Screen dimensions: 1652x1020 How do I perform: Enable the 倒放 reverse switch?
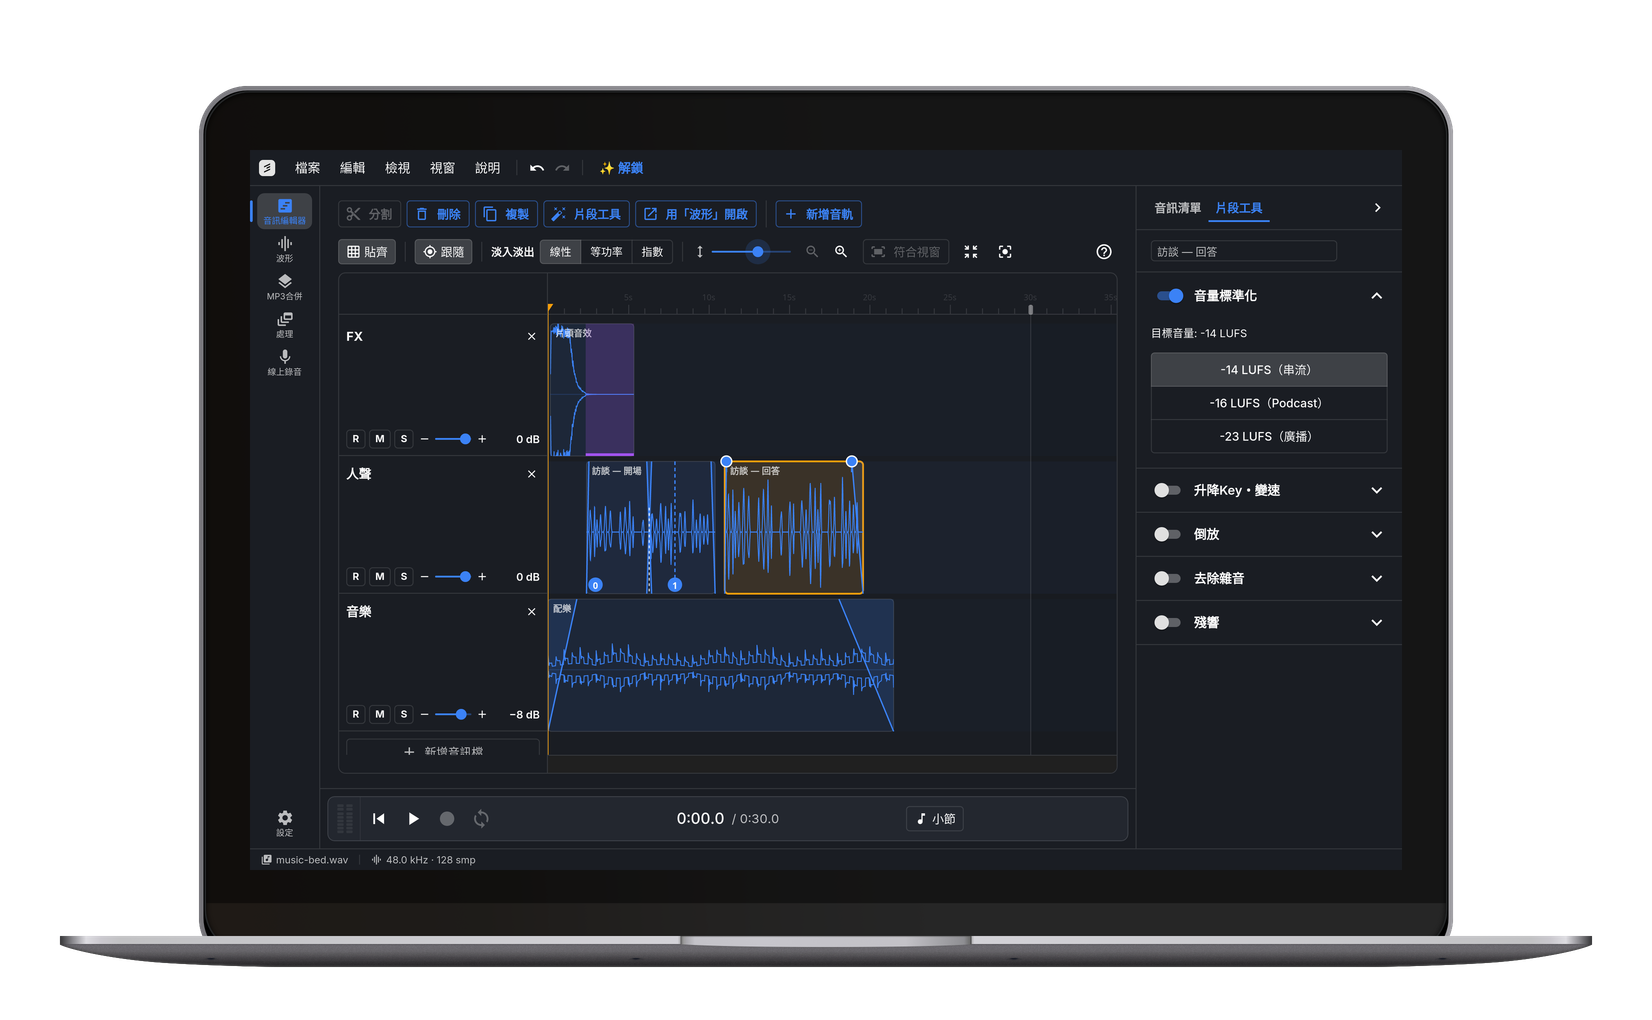1167,534
